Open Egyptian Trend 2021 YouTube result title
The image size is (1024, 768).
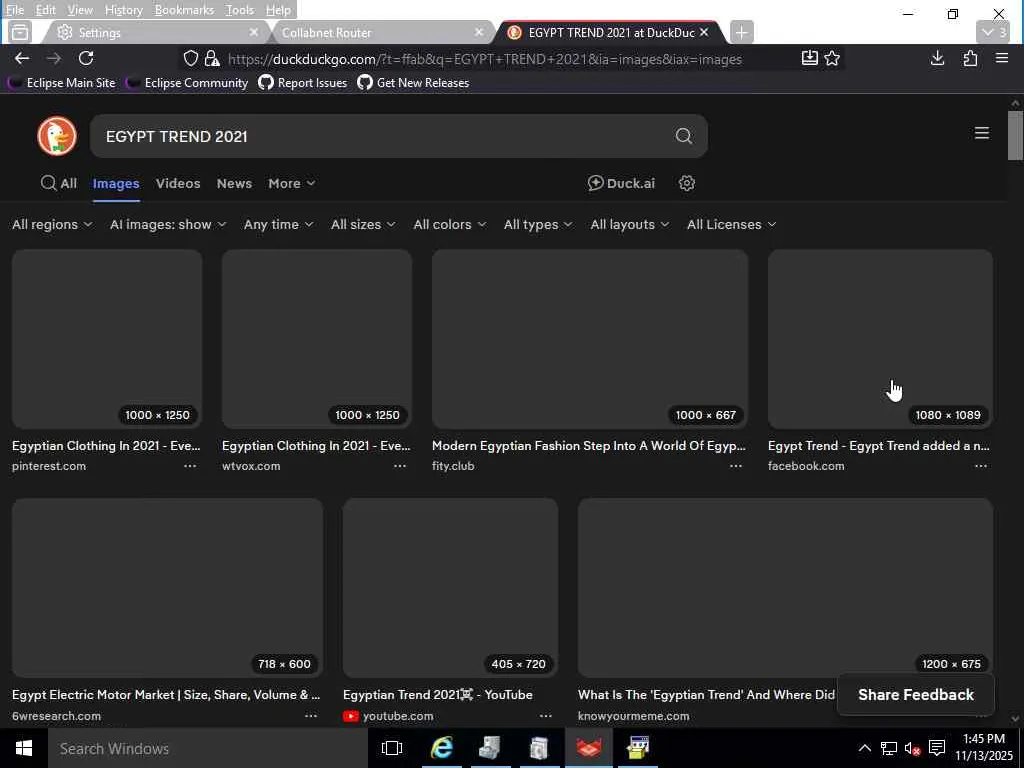[438, 695]
